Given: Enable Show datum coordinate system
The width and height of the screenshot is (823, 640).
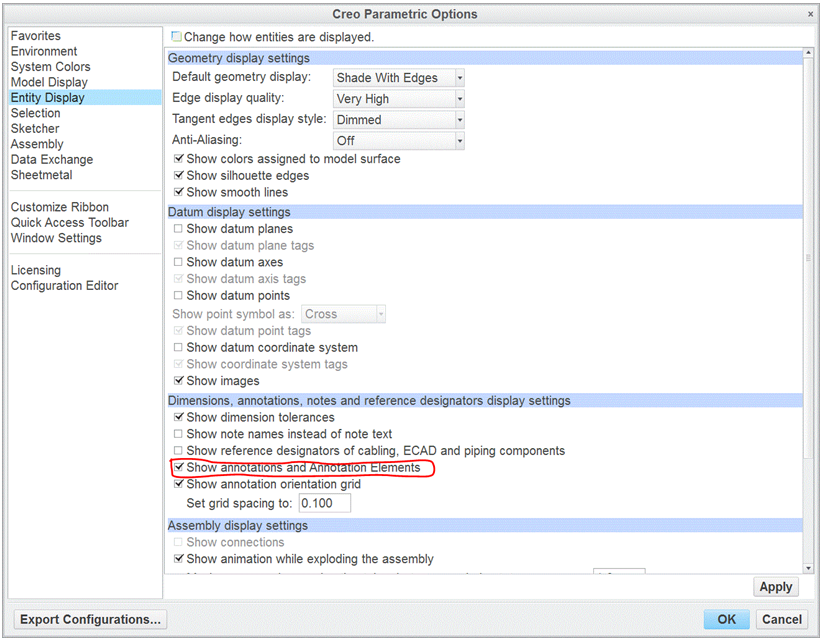Looking at the screenshot, I should (178, 348).
